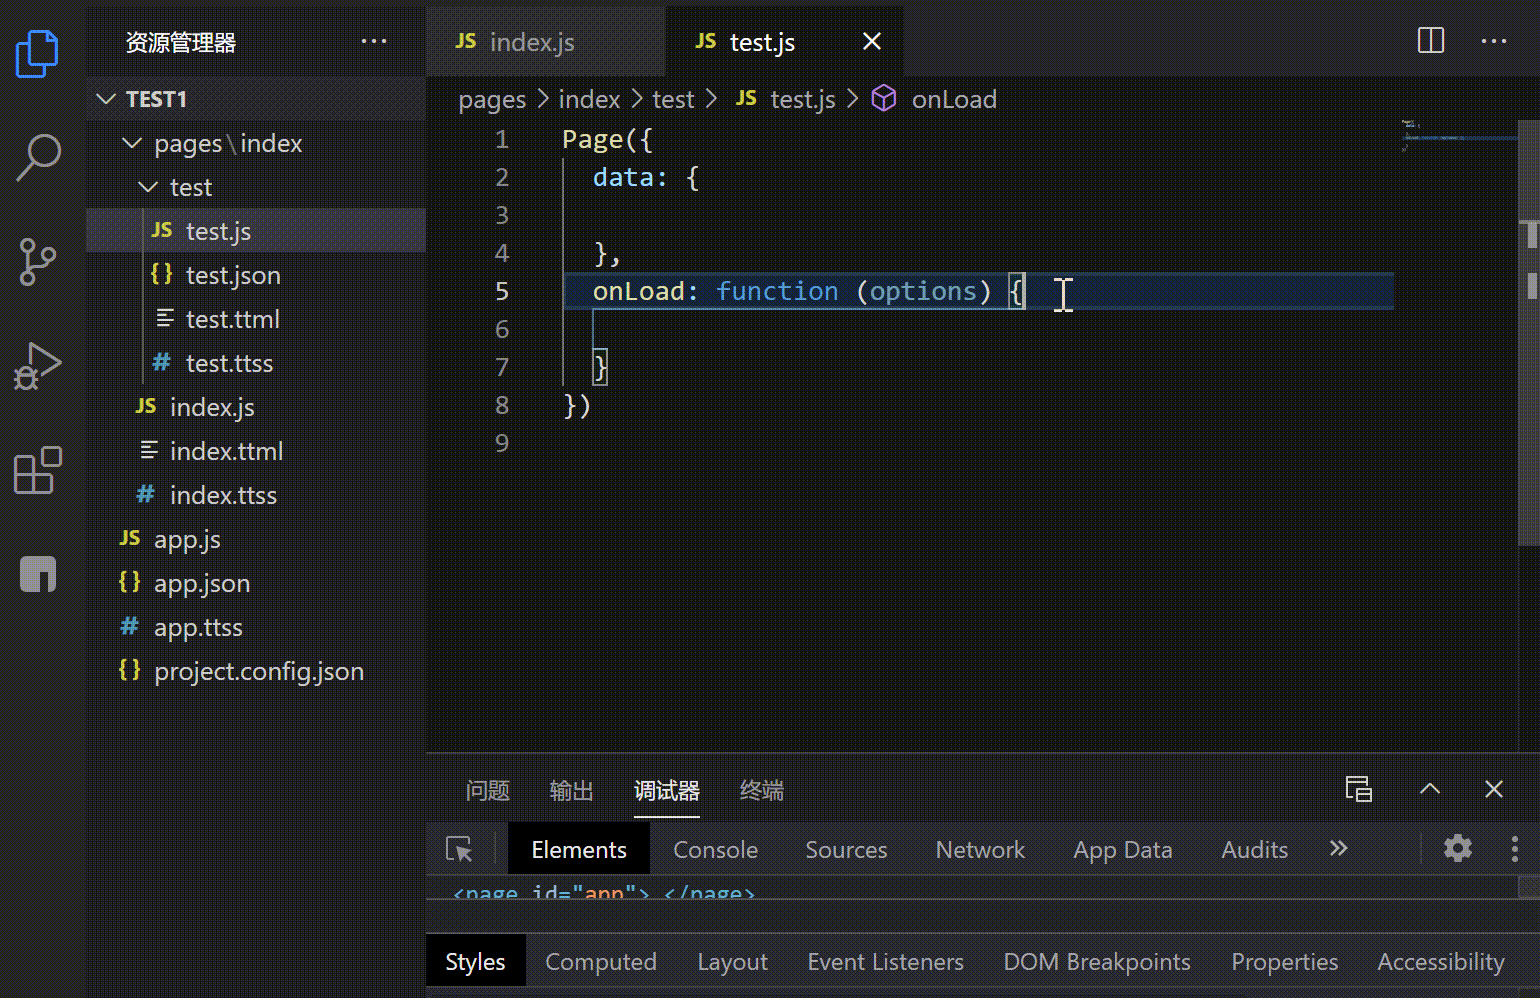
Task: Click the editor vertical scrollbar
Action: coord(1529,332)
